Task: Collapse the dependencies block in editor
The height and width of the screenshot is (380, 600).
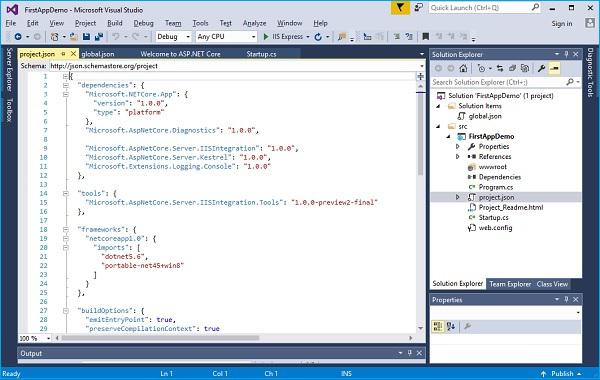Action: 66,85
